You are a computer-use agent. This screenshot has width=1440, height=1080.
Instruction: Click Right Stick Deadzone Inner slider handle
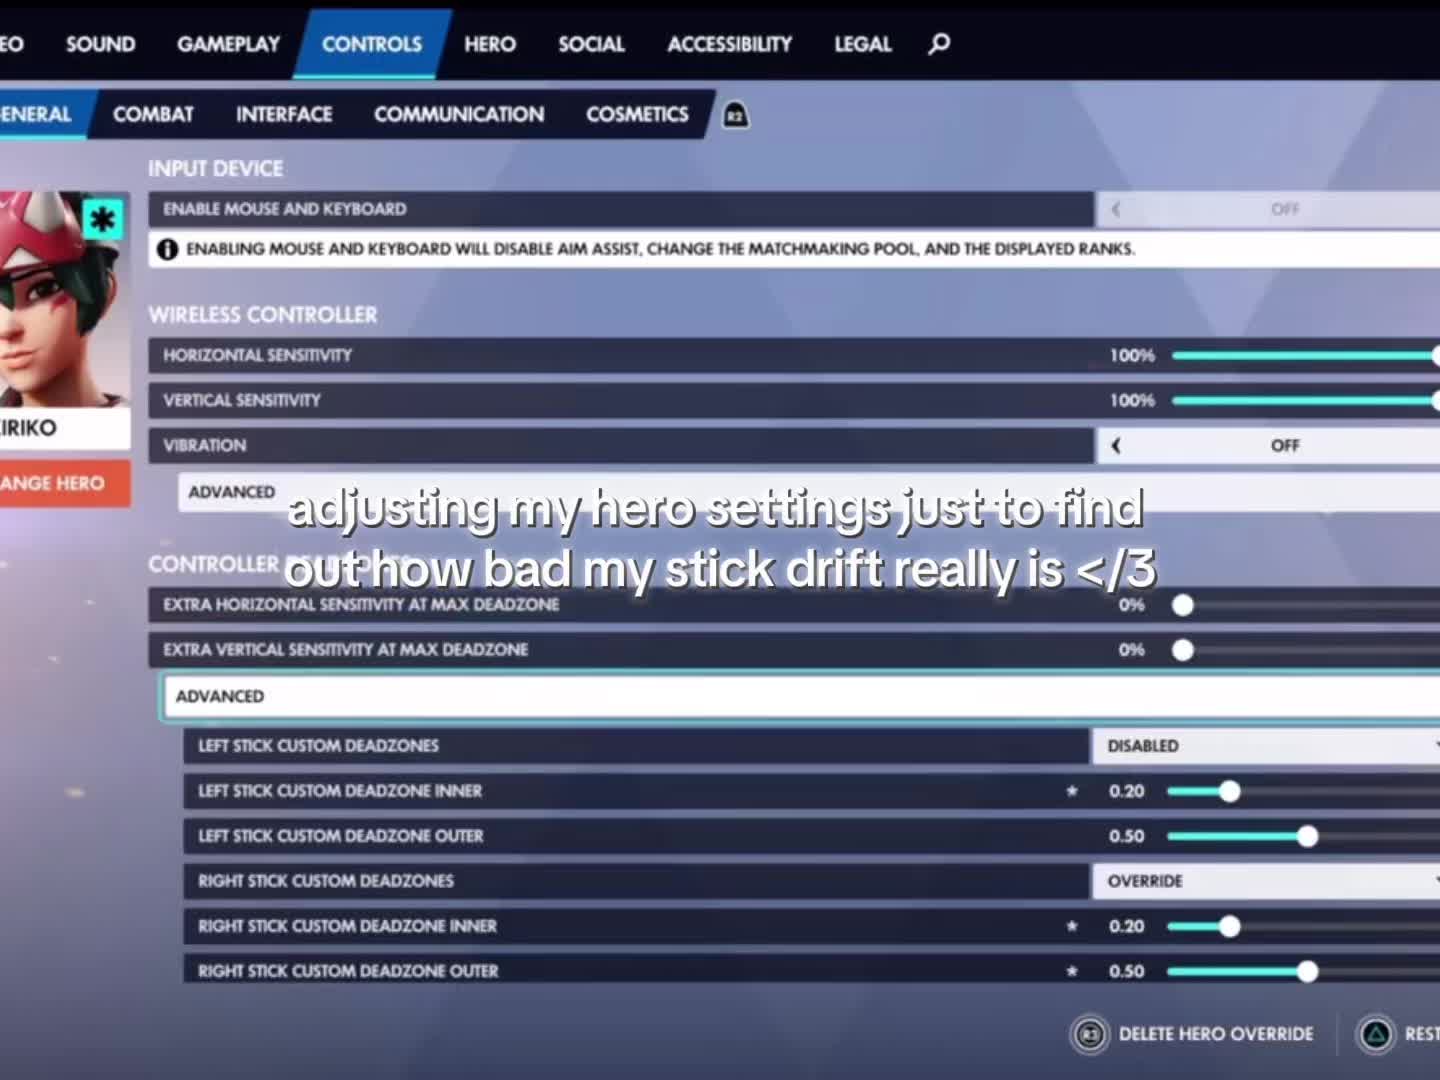coord(1230,926)
